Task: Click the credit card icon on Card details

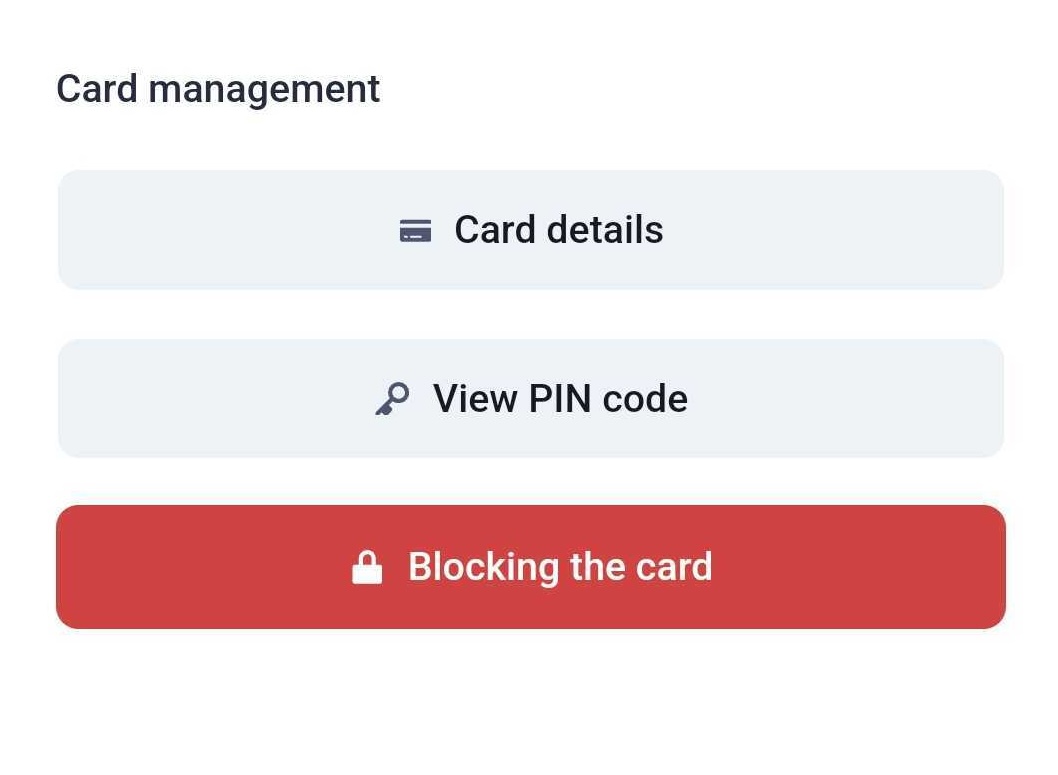Action: [x=414, y=229]
